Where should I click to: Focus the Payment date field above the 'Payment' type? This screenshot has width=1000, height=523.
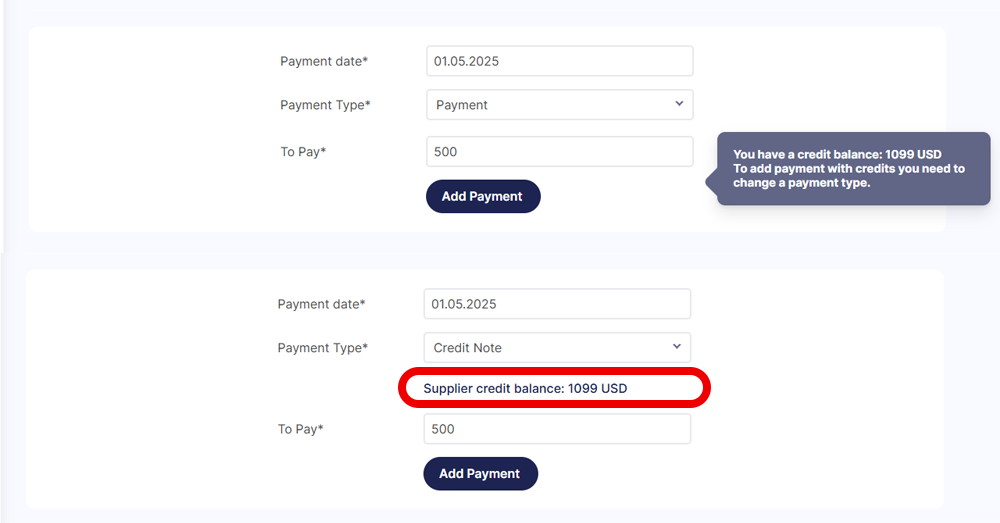coord(560,61)
